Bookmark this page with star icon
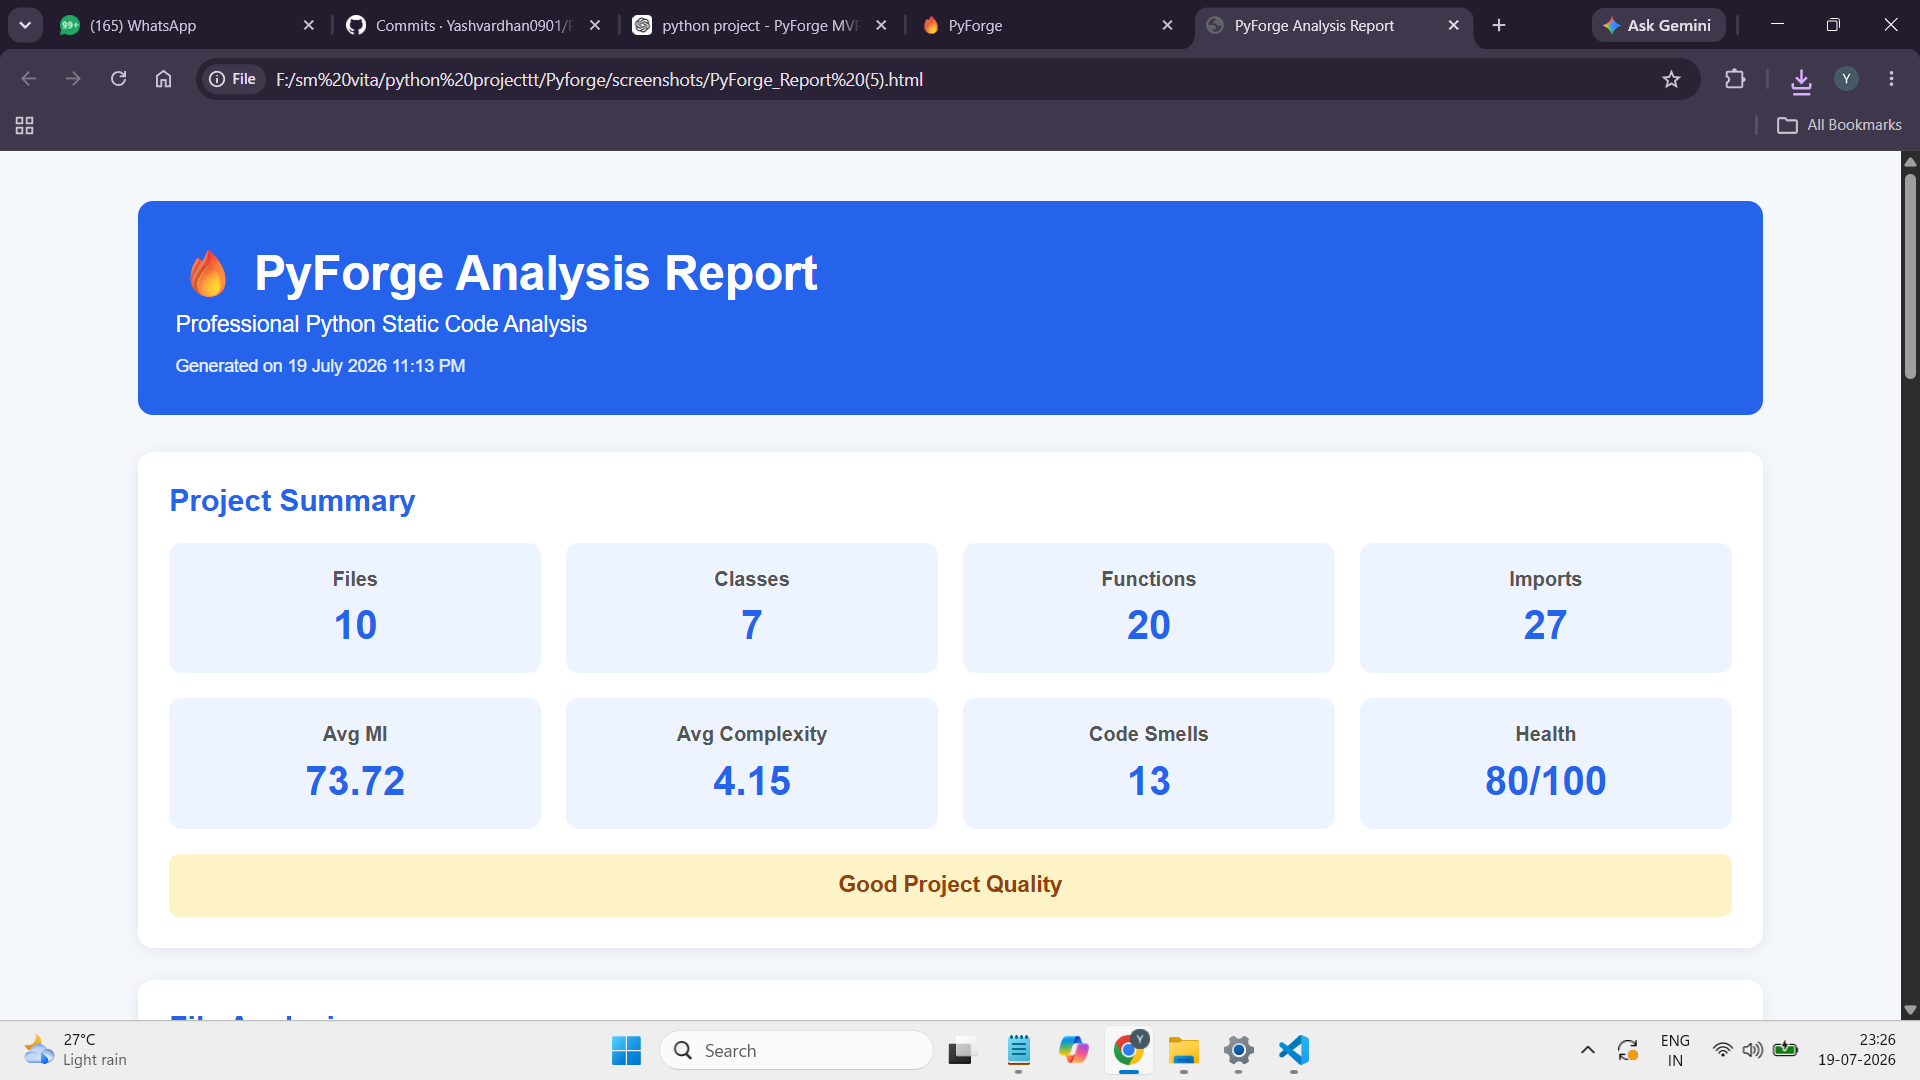The width and height of the screenshot is (1920, 1080). (x=1671, y=79)
